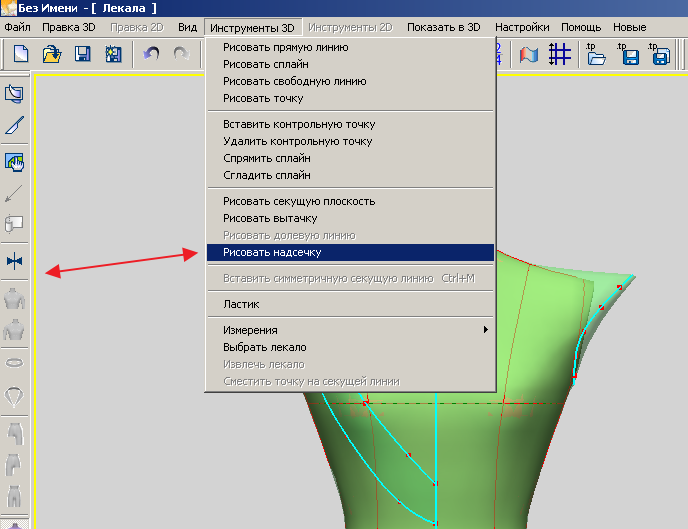Close the Инструменты 3D menu header
This screenshot has width=688, height=529.
point(252,28)
